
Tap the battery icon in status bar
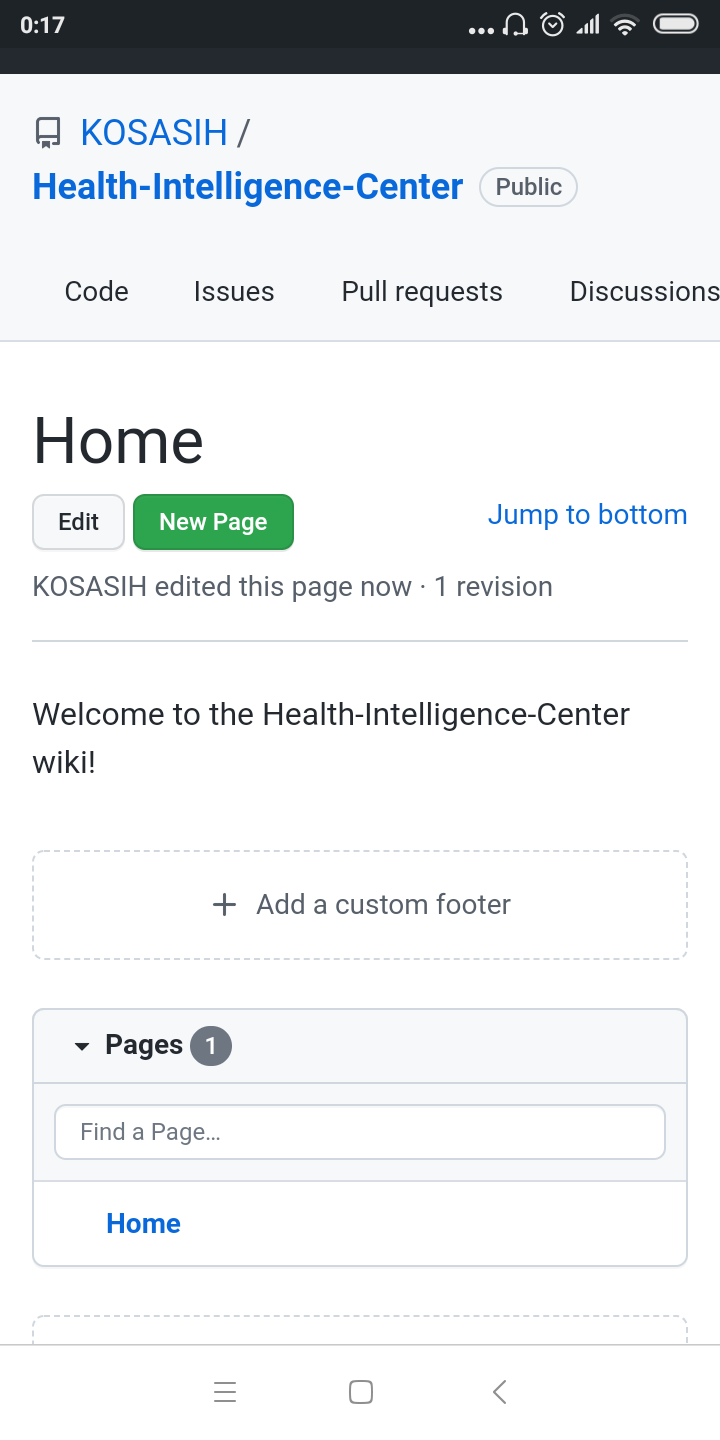[x=675, y=25]
